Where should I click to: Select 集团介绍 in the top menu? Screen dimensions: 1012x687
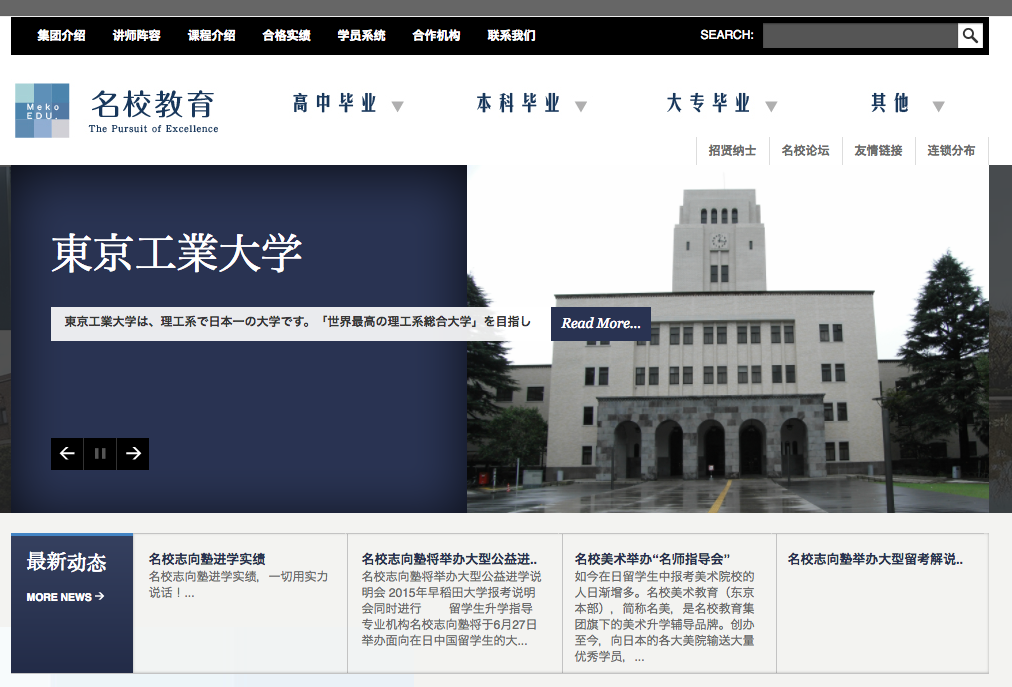coord(60,35)
